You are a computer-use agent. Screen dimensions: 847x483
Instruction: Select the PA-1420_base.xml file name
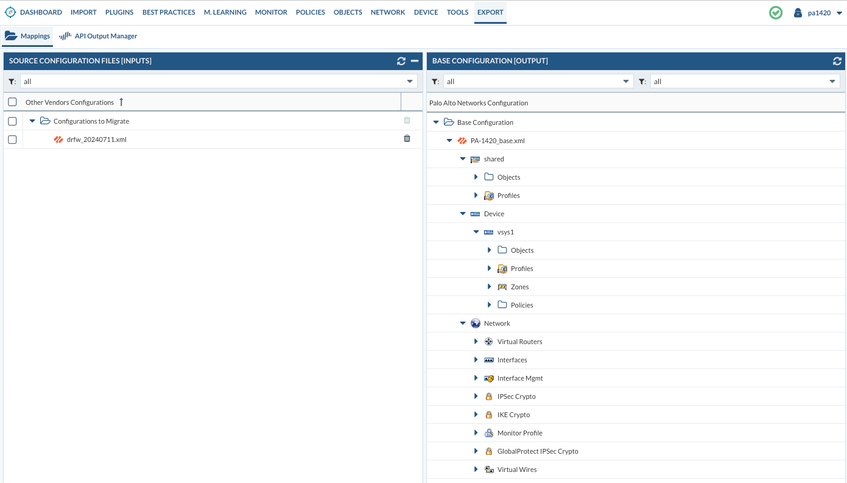(x=498, y=140)
